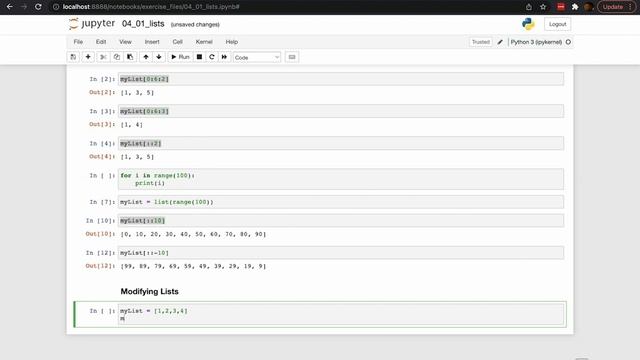
Task: Move selected cell up
Action: click(146, 57)
